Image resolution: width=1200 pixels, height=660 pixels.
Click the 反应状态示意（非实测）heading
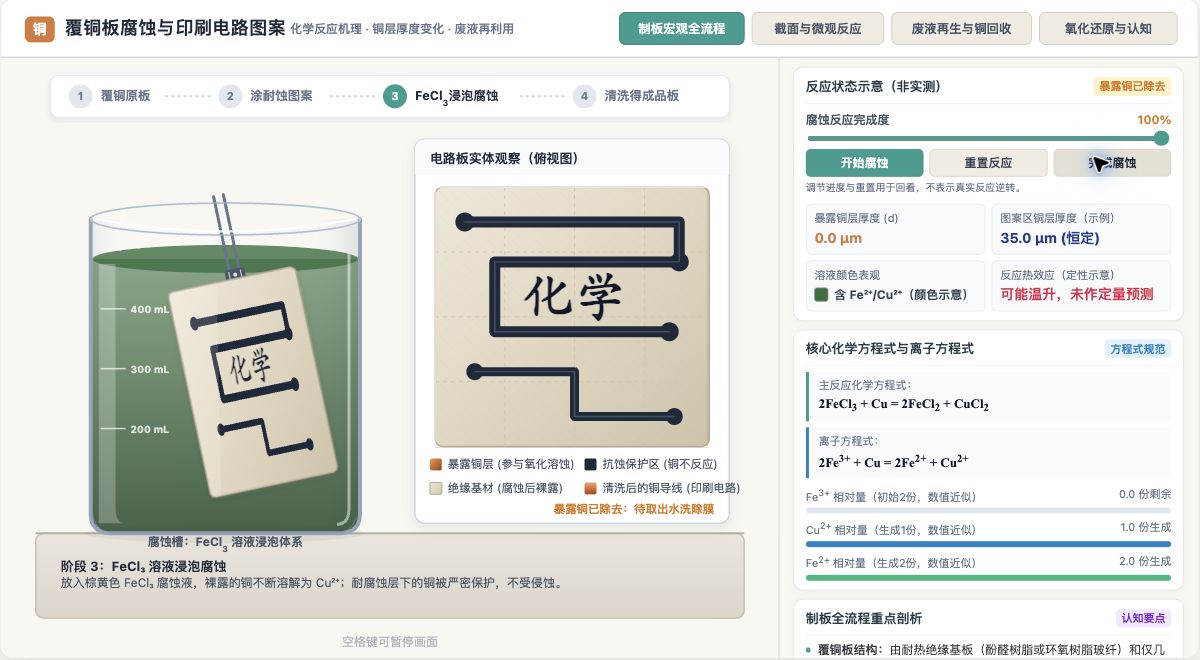[x=873, y=86]
